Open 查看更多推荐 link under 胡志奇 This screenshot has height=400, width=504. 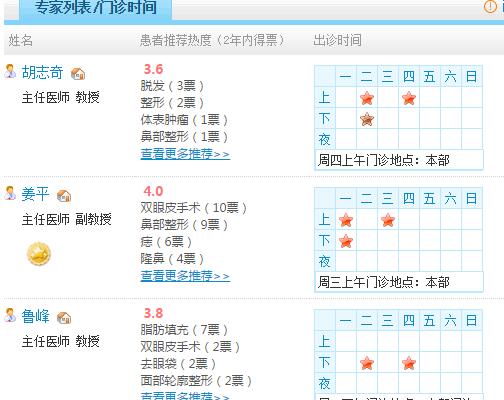tap(185, 154)
